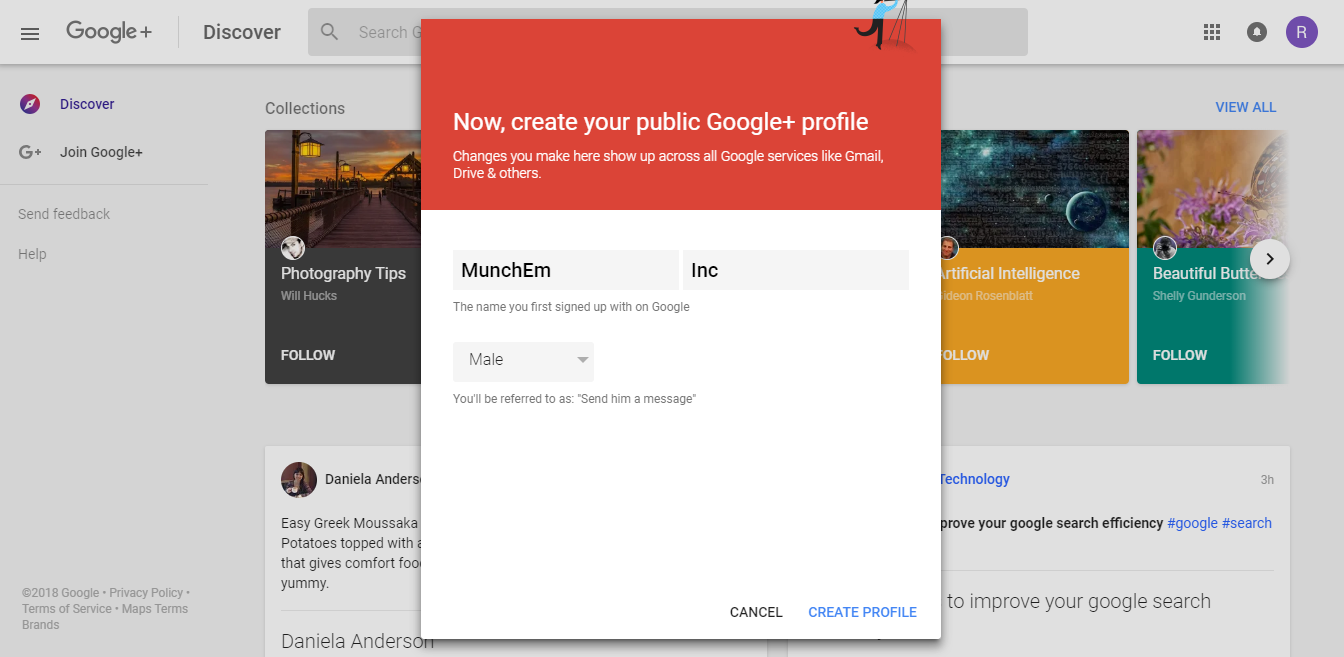This screenshot has height=657, width=1344.
Task: Open the Terms of Service link
Action: pos(67,609)
